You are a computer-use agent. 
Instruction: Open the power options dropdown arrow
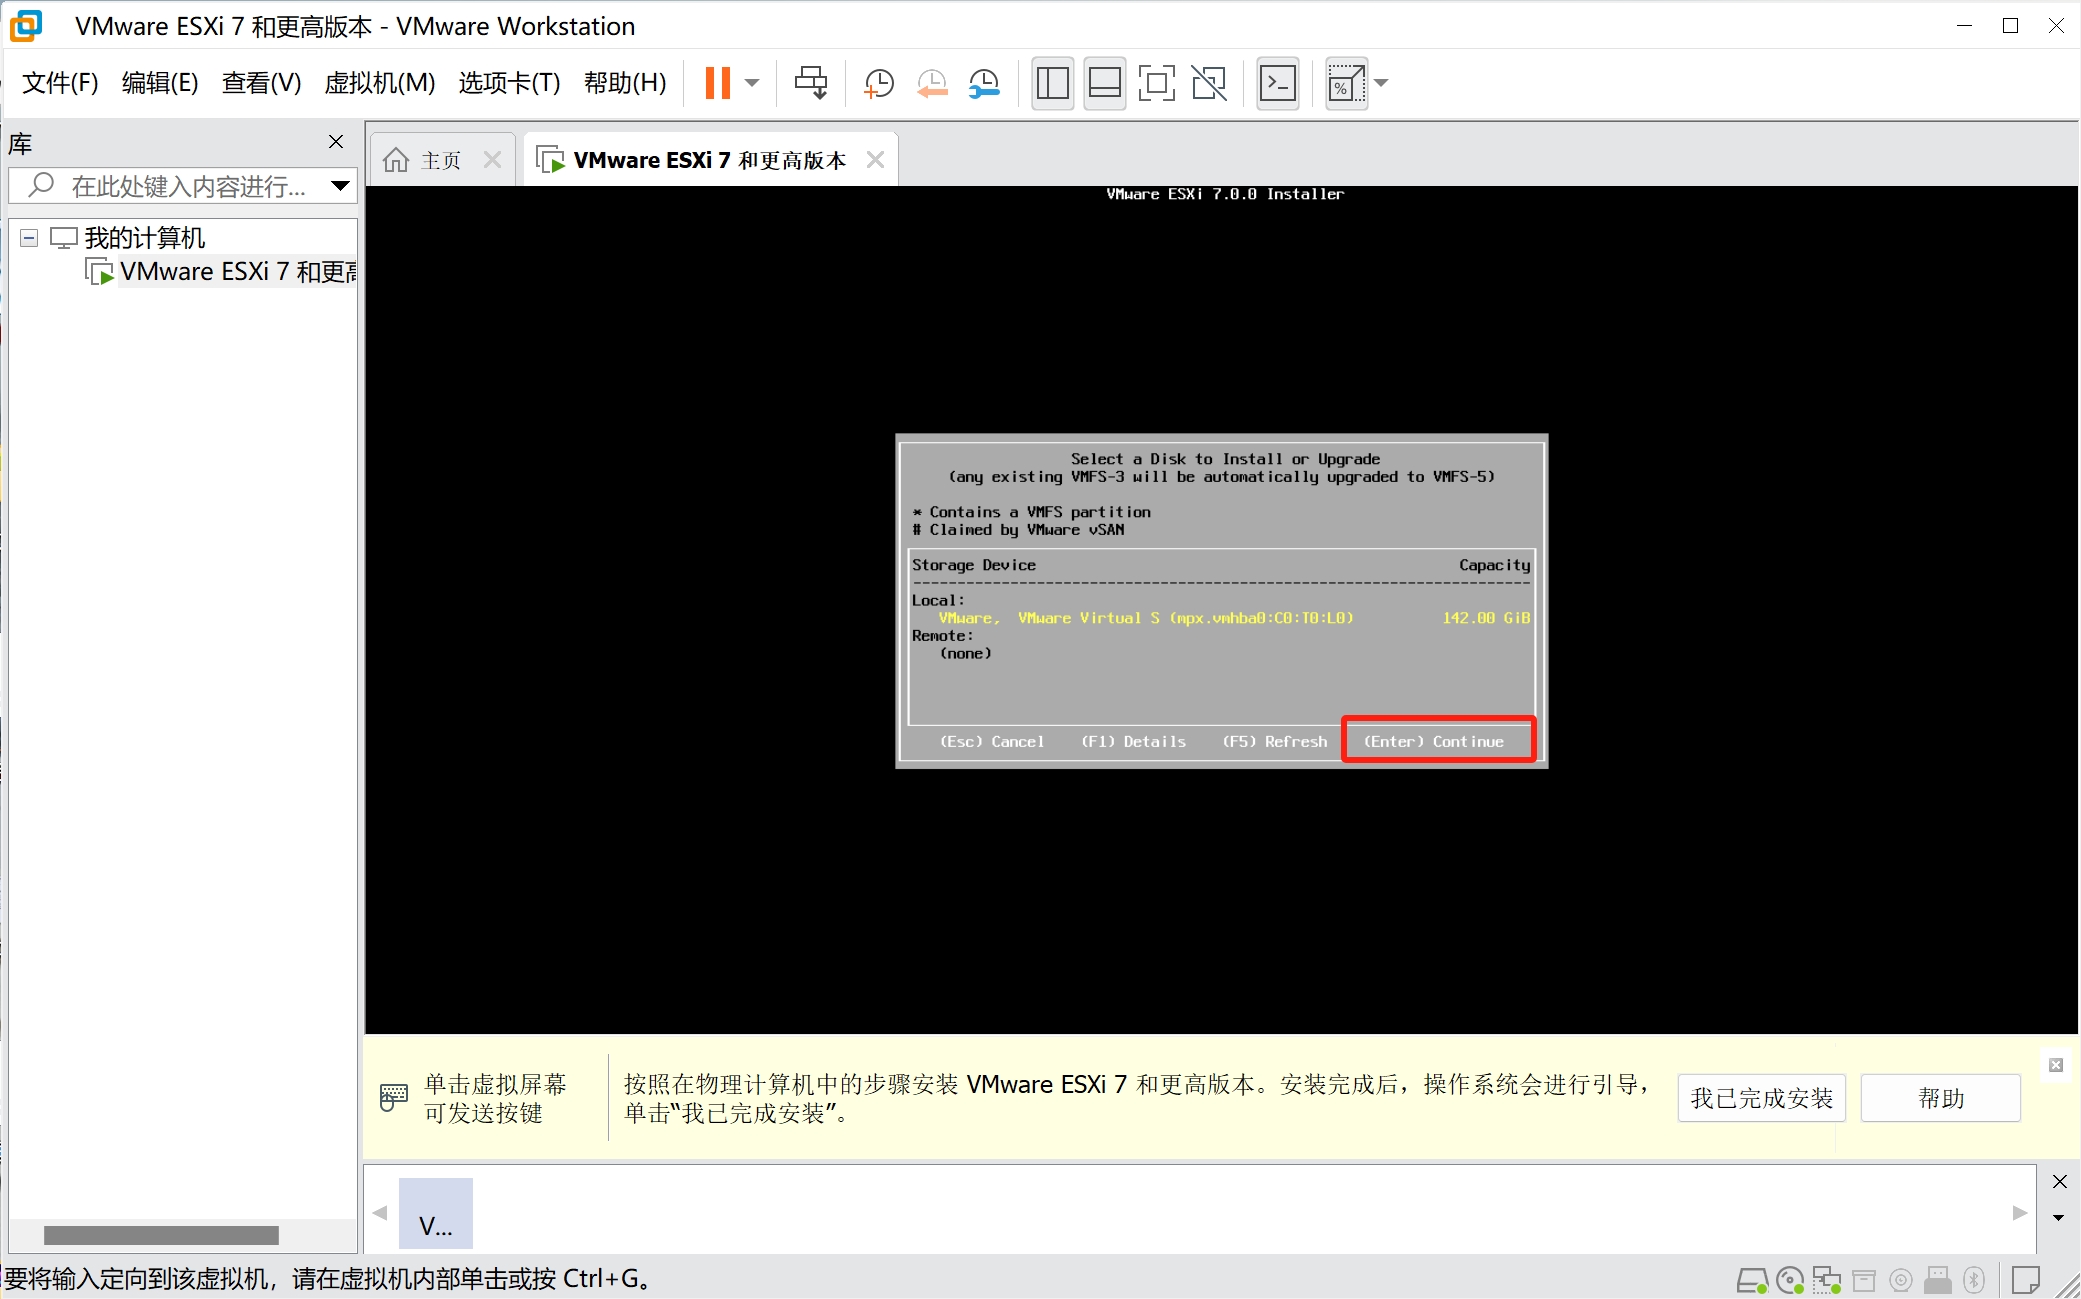coord(752,83)
